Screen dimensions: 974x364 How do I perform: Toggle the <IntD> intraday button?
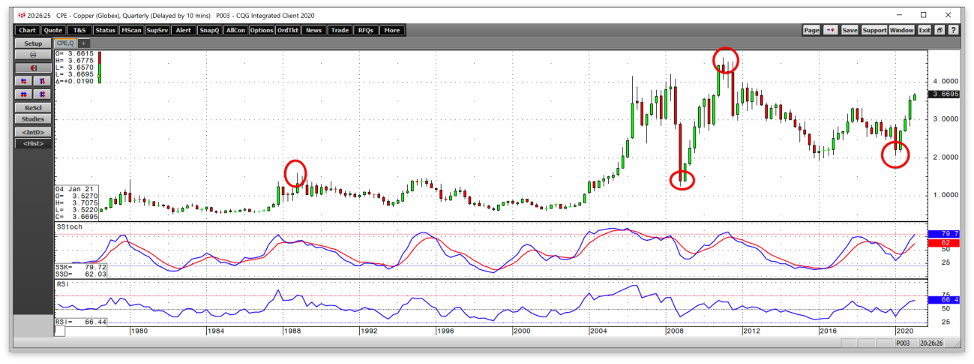click(x=33, y=132)
